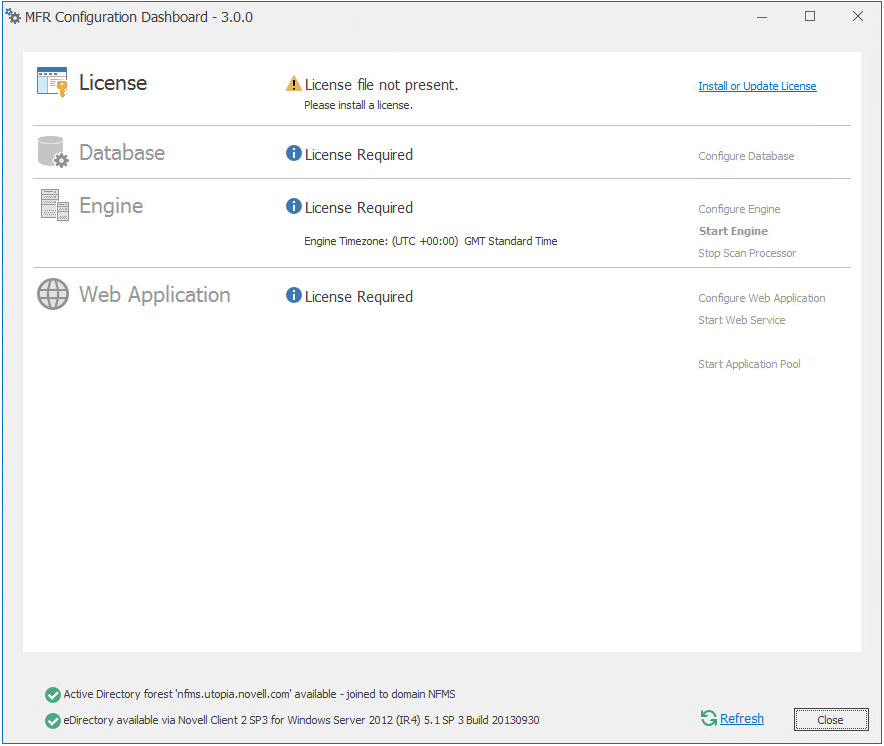Click the MFR gear icon in title bar
Screen dimensions: 884x746
click(13, 16)
